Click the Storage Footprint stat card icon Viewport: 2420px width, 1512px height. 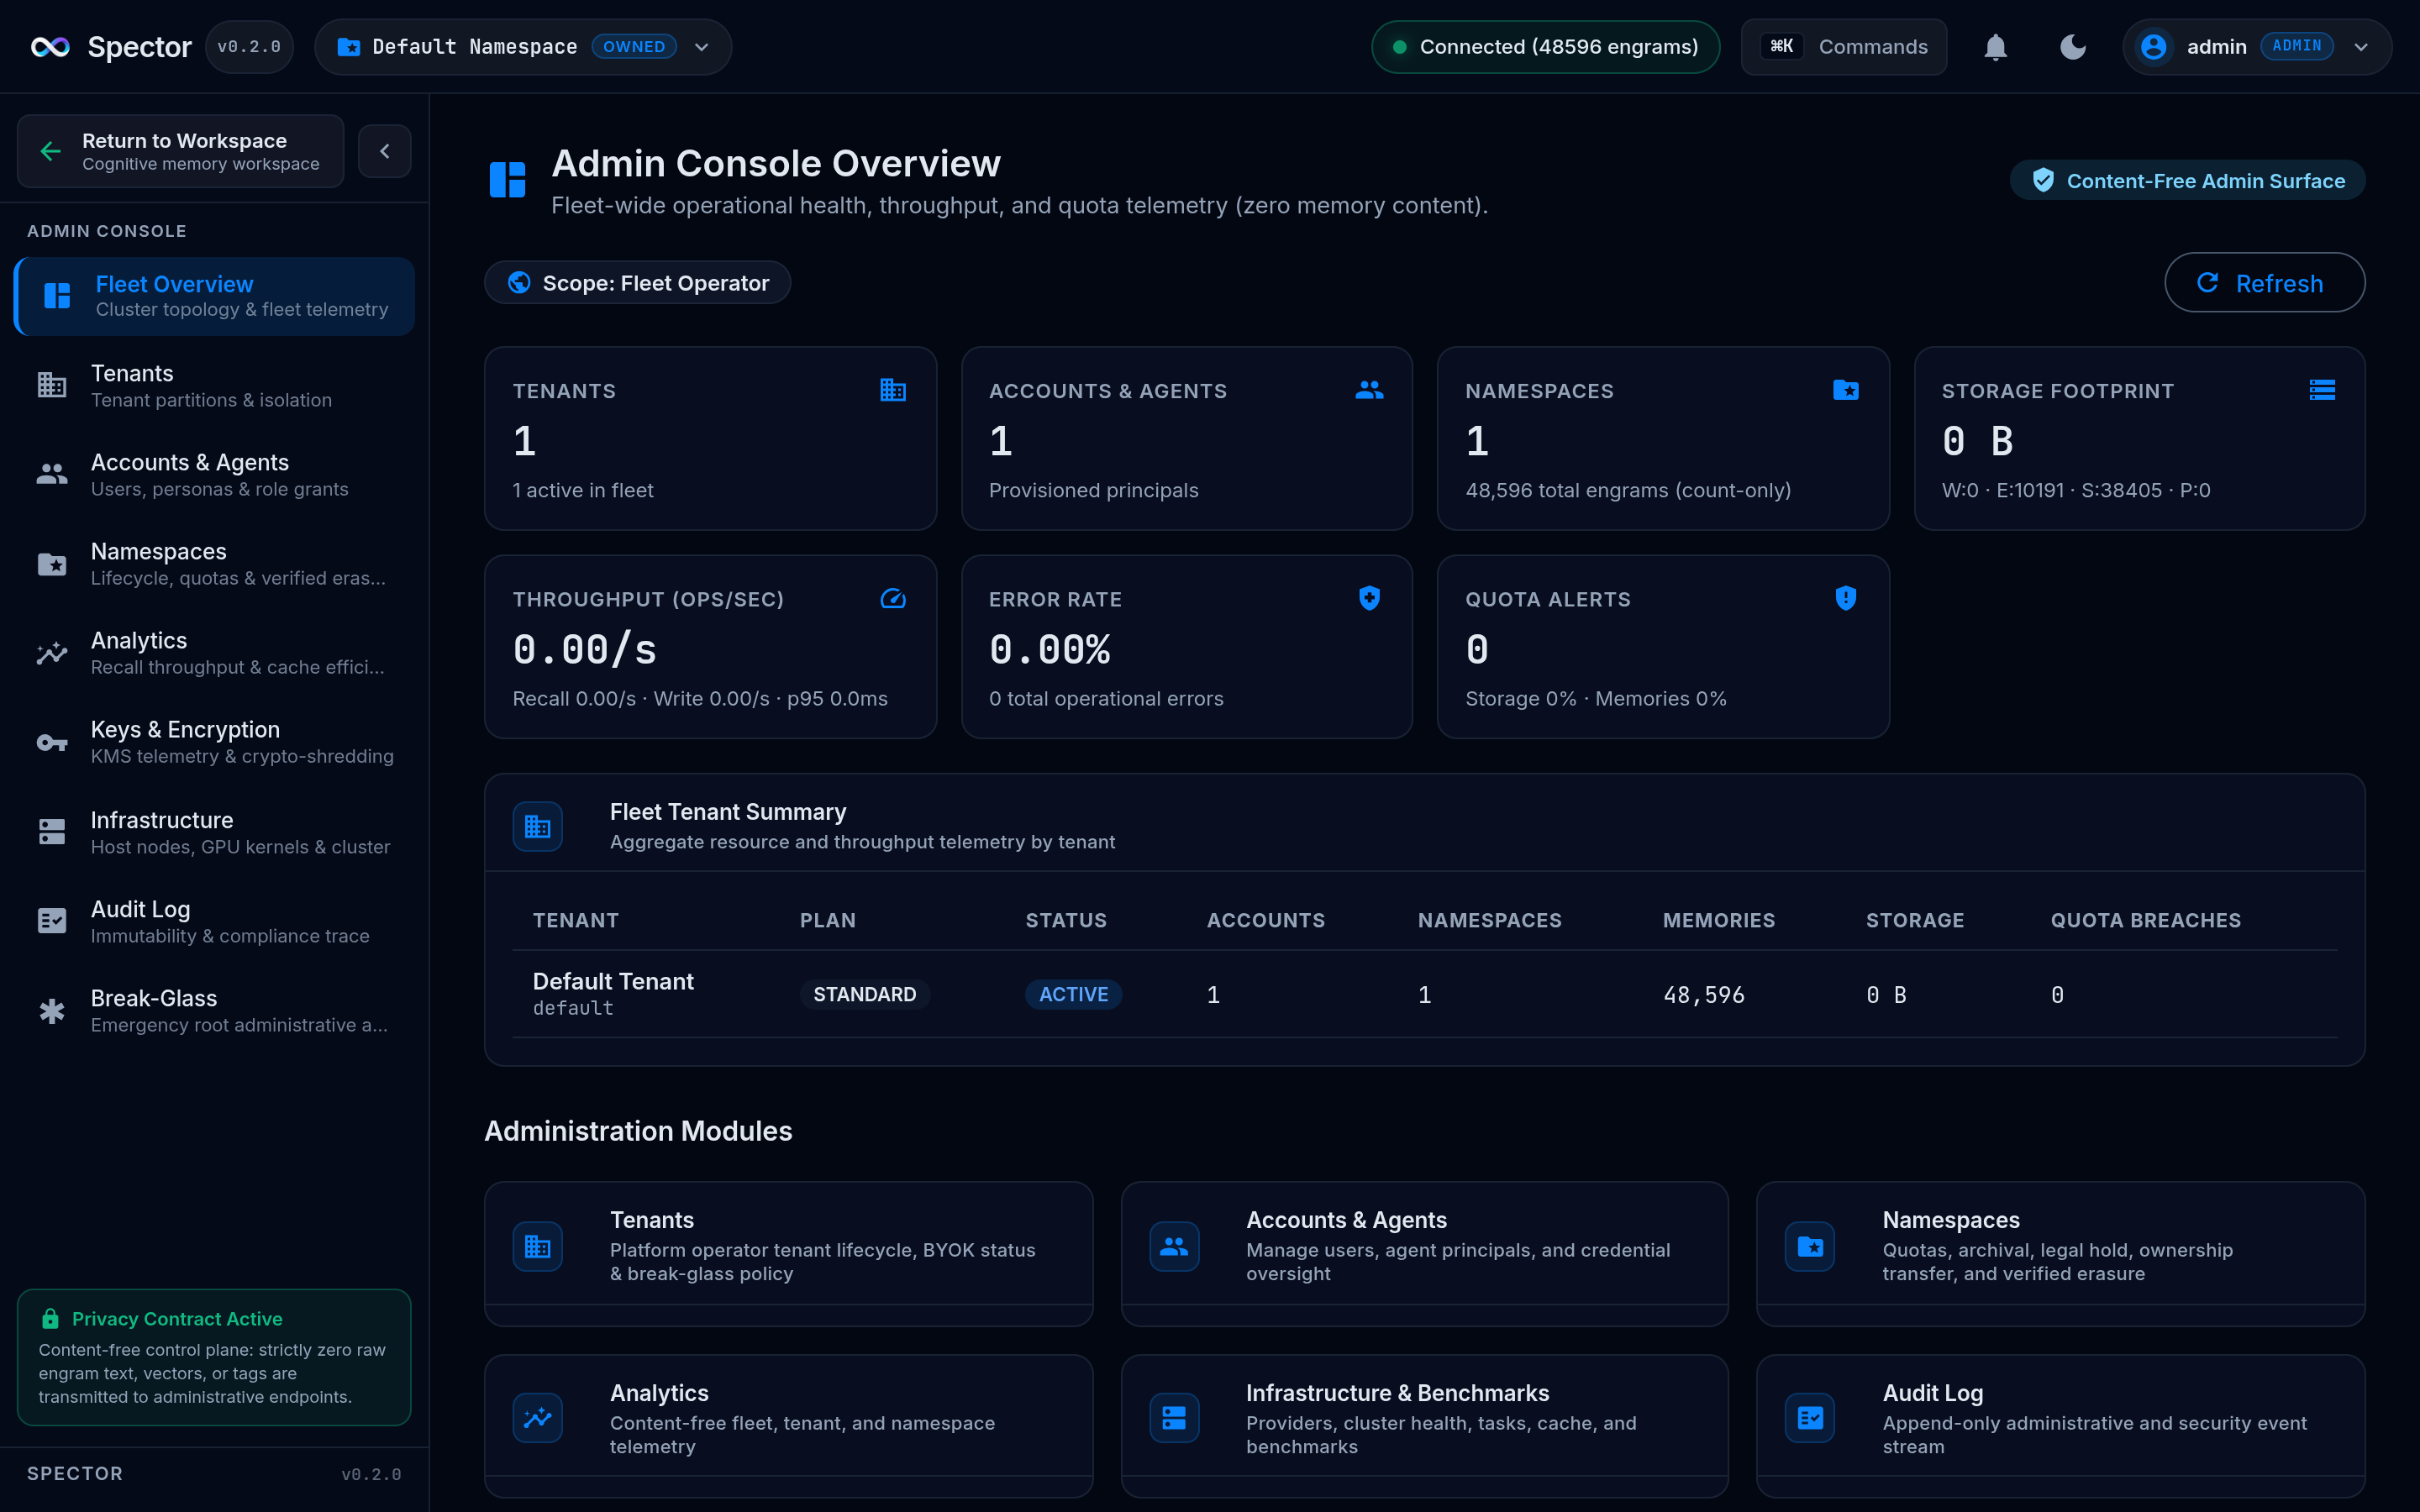(x=2322, y=390)
